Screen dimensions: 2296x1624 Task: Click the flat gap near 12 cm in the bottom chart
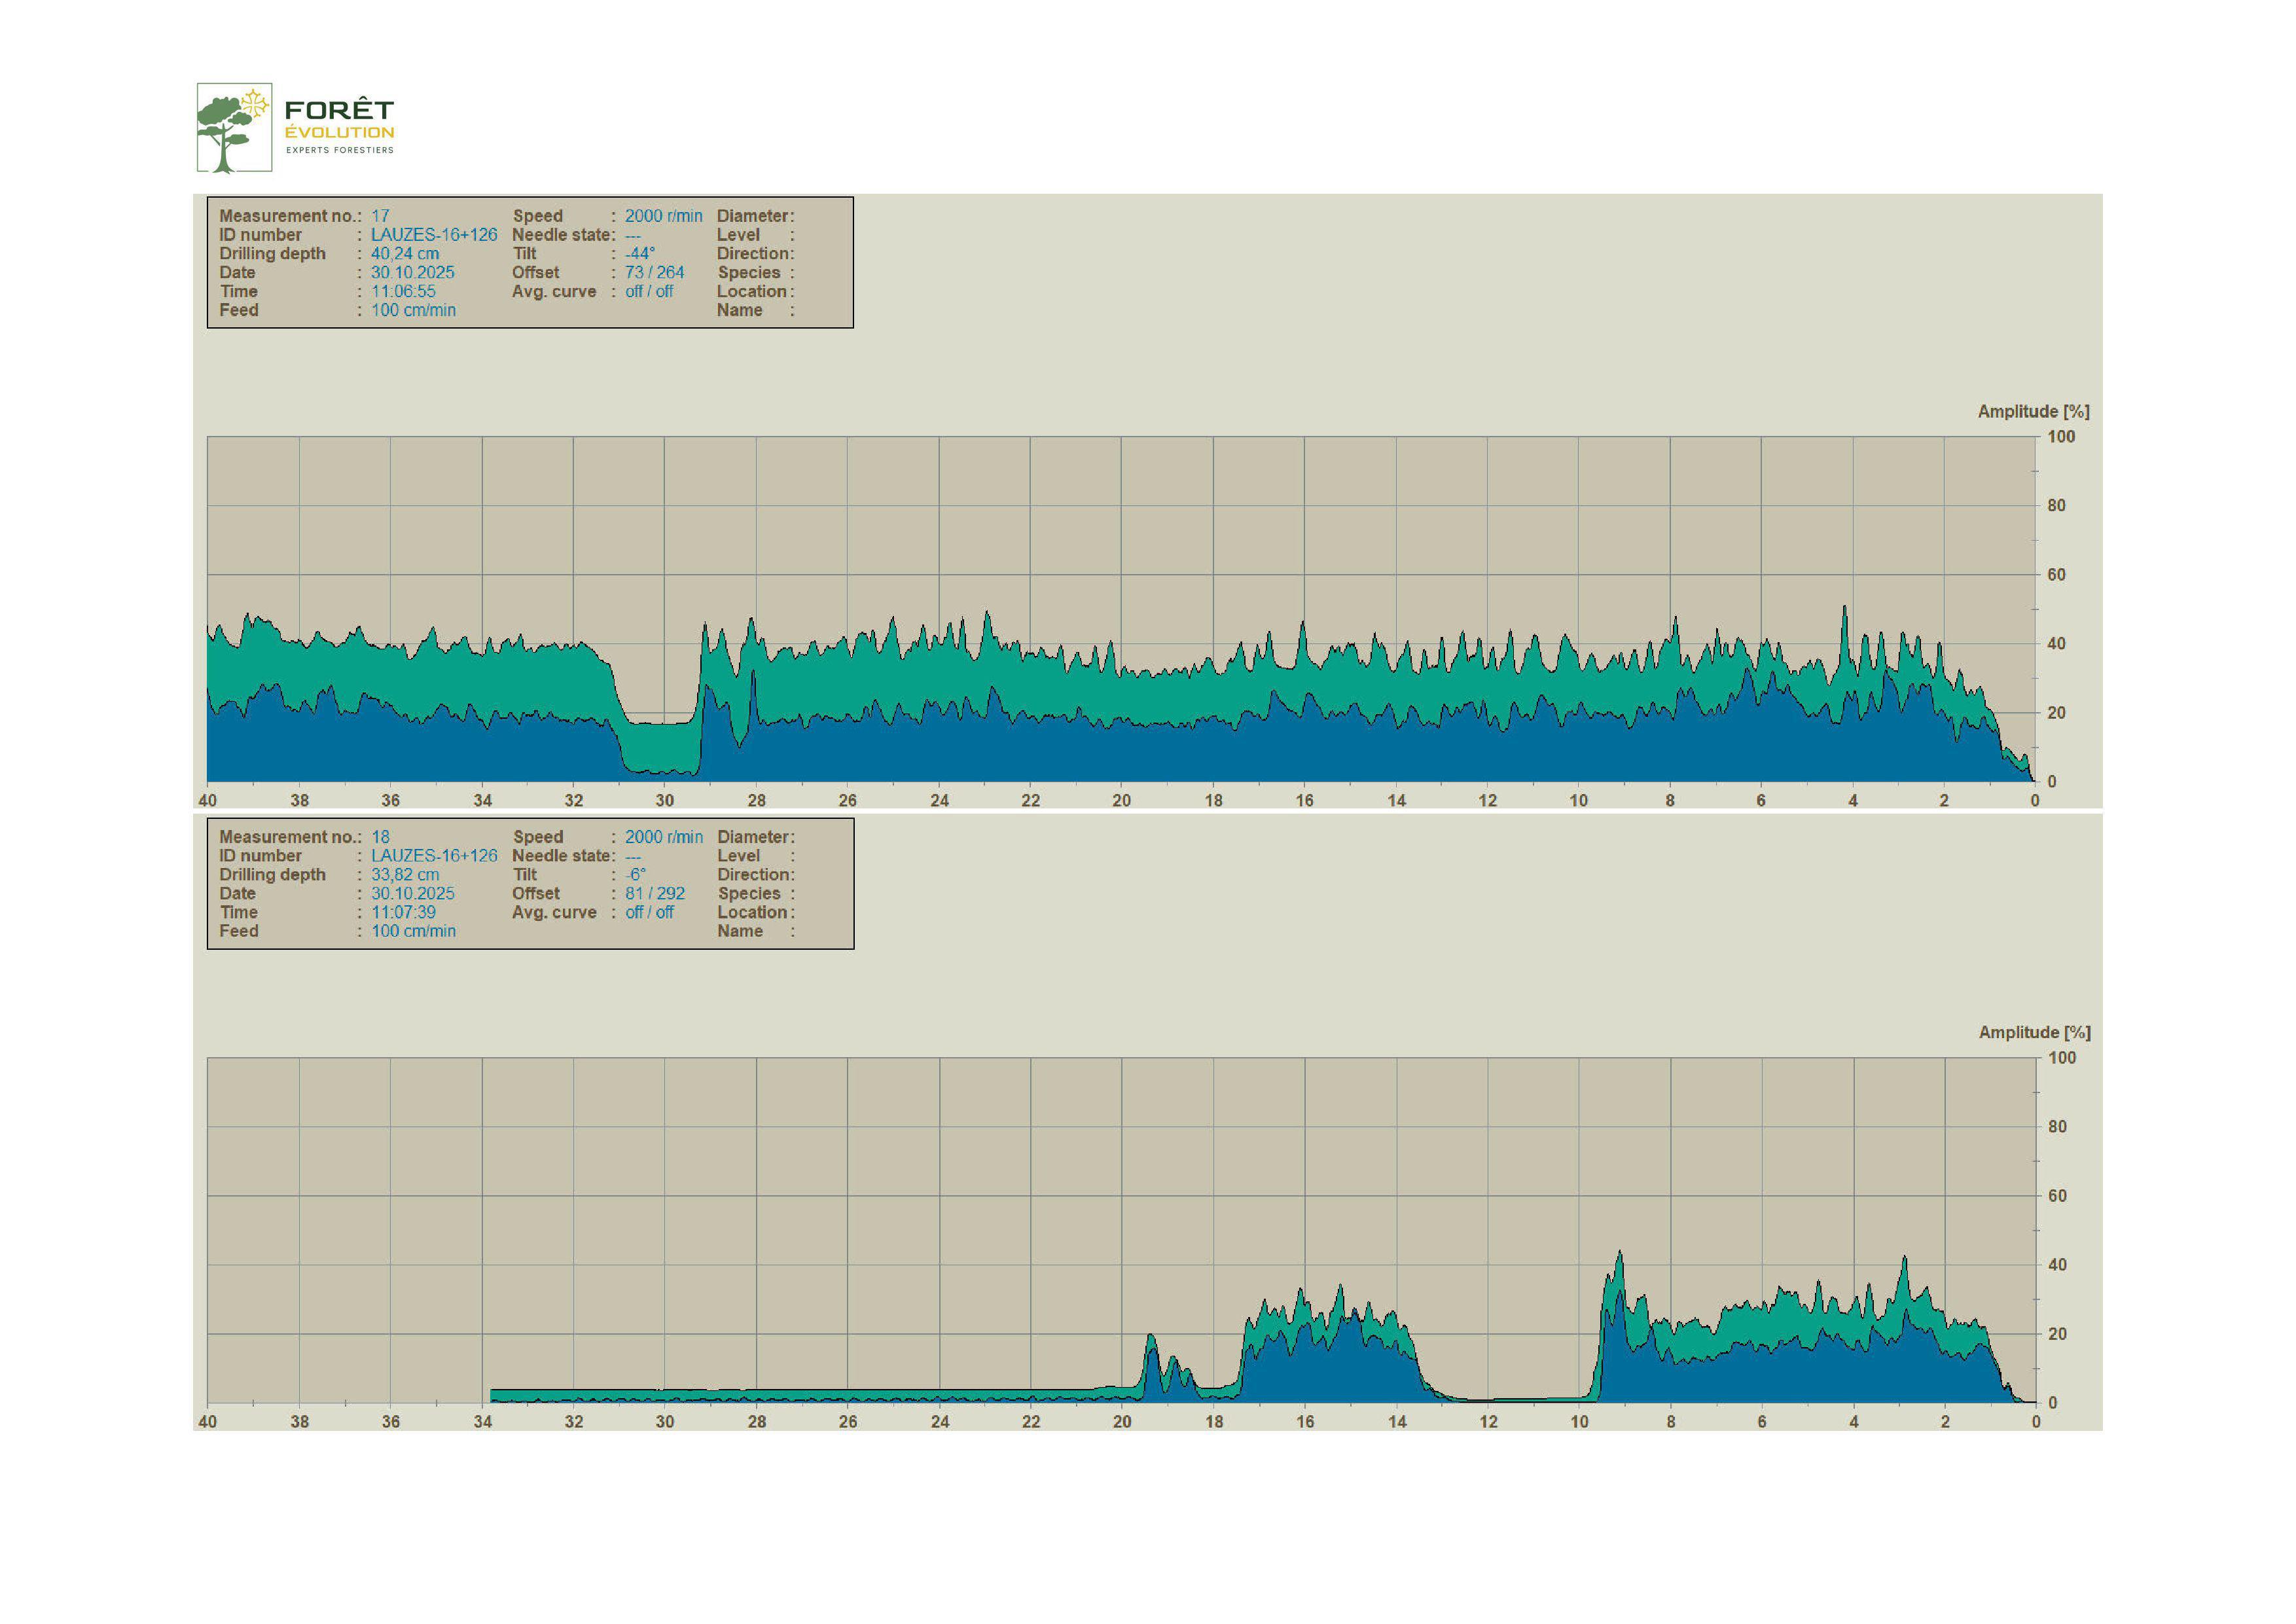(1490, 1399)
